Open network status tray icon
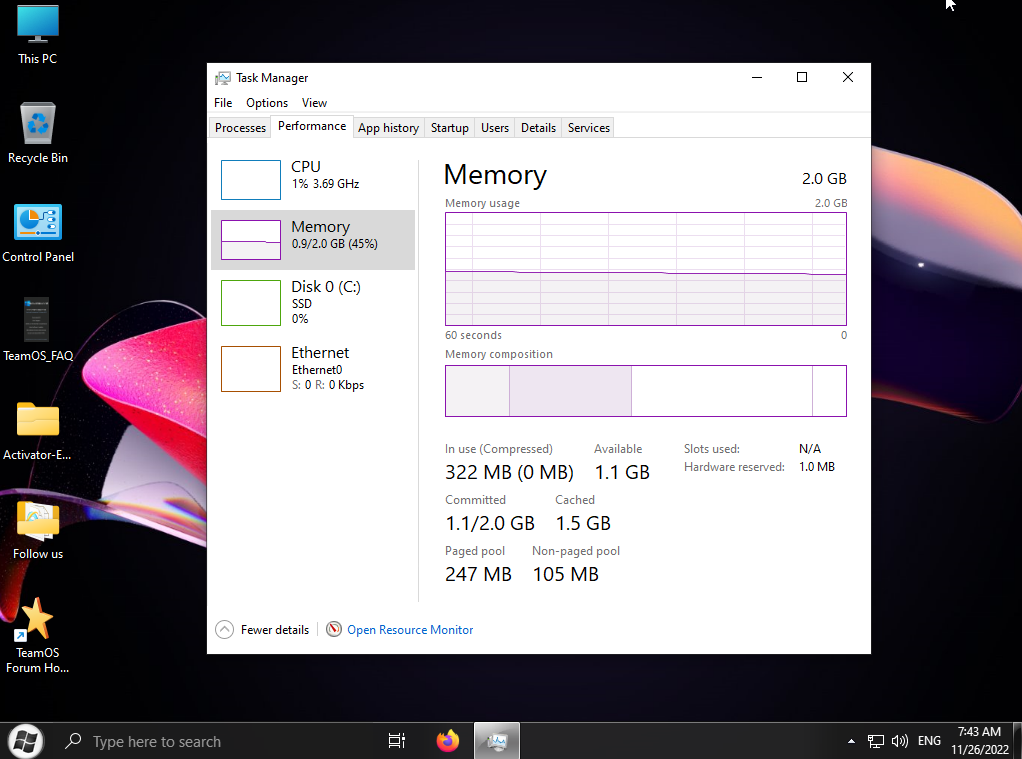 coord(875,741)
